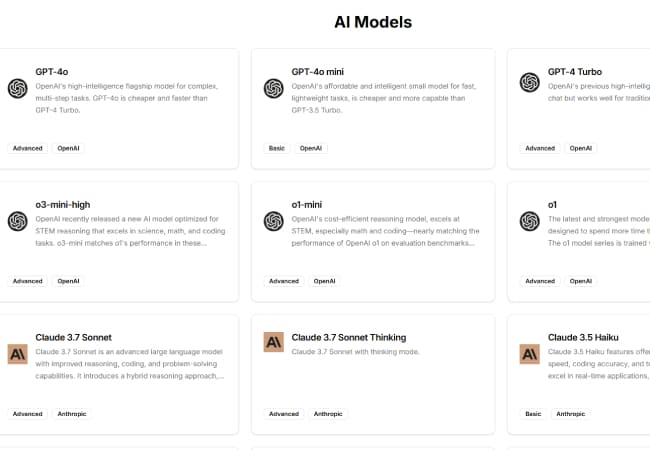Click the AI Models page heading
The image size is (650, 450).
(373, 22)
